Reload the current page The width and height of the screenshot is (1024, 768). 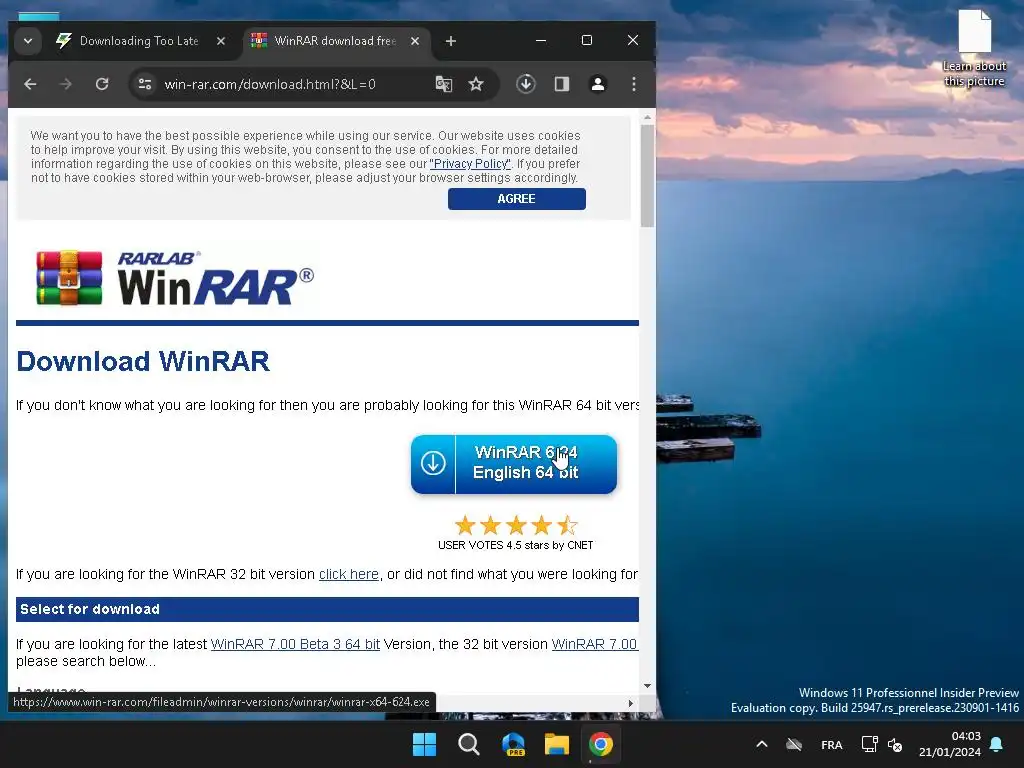(102, 84)
